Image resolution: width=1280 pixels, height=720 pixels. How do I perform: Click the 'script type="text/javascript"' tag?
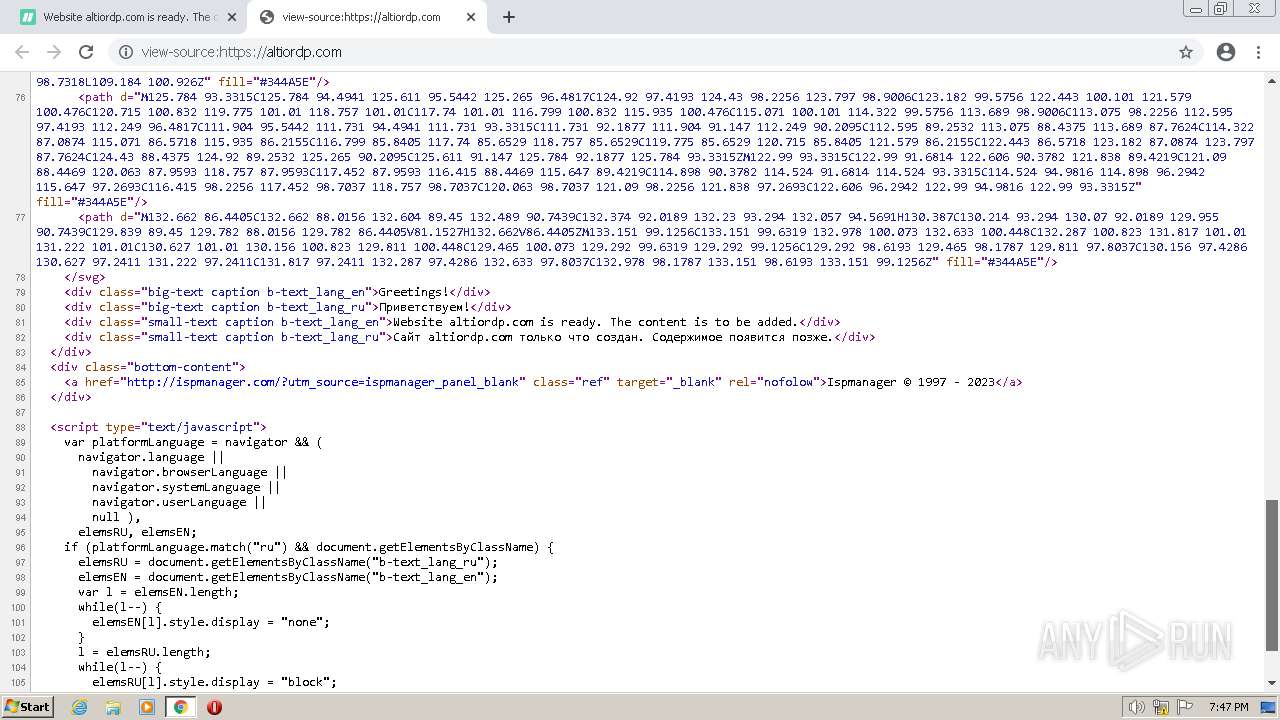click(x=158, y=427)
